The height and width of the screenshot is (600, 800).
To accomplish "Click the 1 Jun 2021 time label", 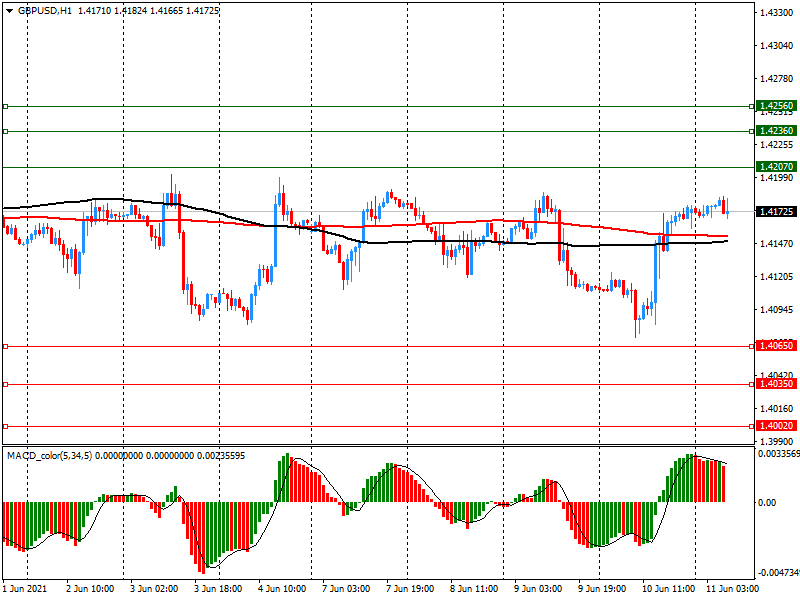I will click(25, 589).
